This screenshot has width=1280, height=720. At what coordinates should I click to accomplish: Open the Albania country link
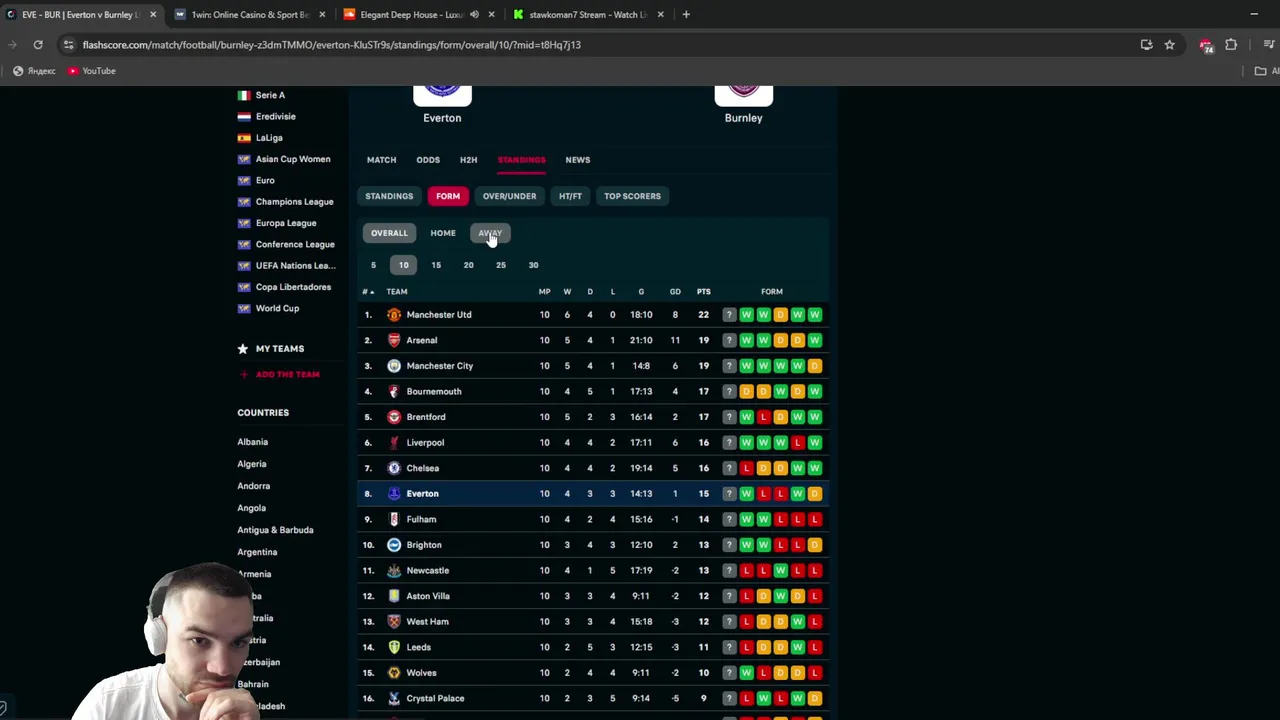click(x=252, y=442)
